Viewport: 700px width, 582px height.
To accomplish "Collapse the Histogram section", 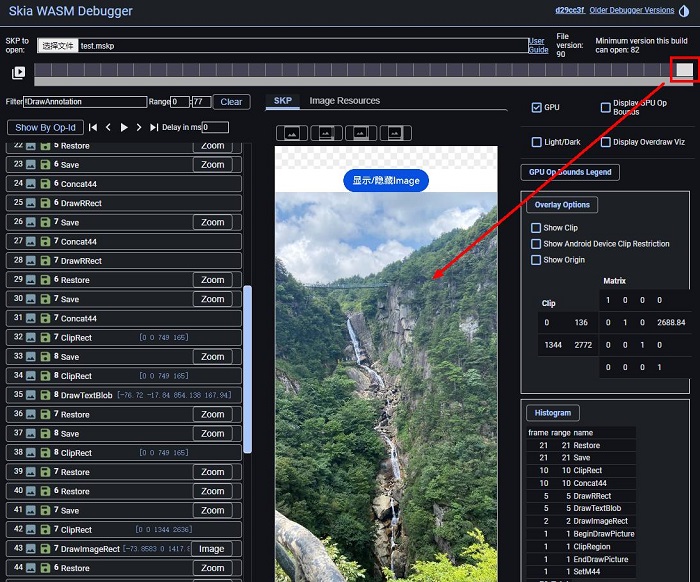I will coord(553,412).
